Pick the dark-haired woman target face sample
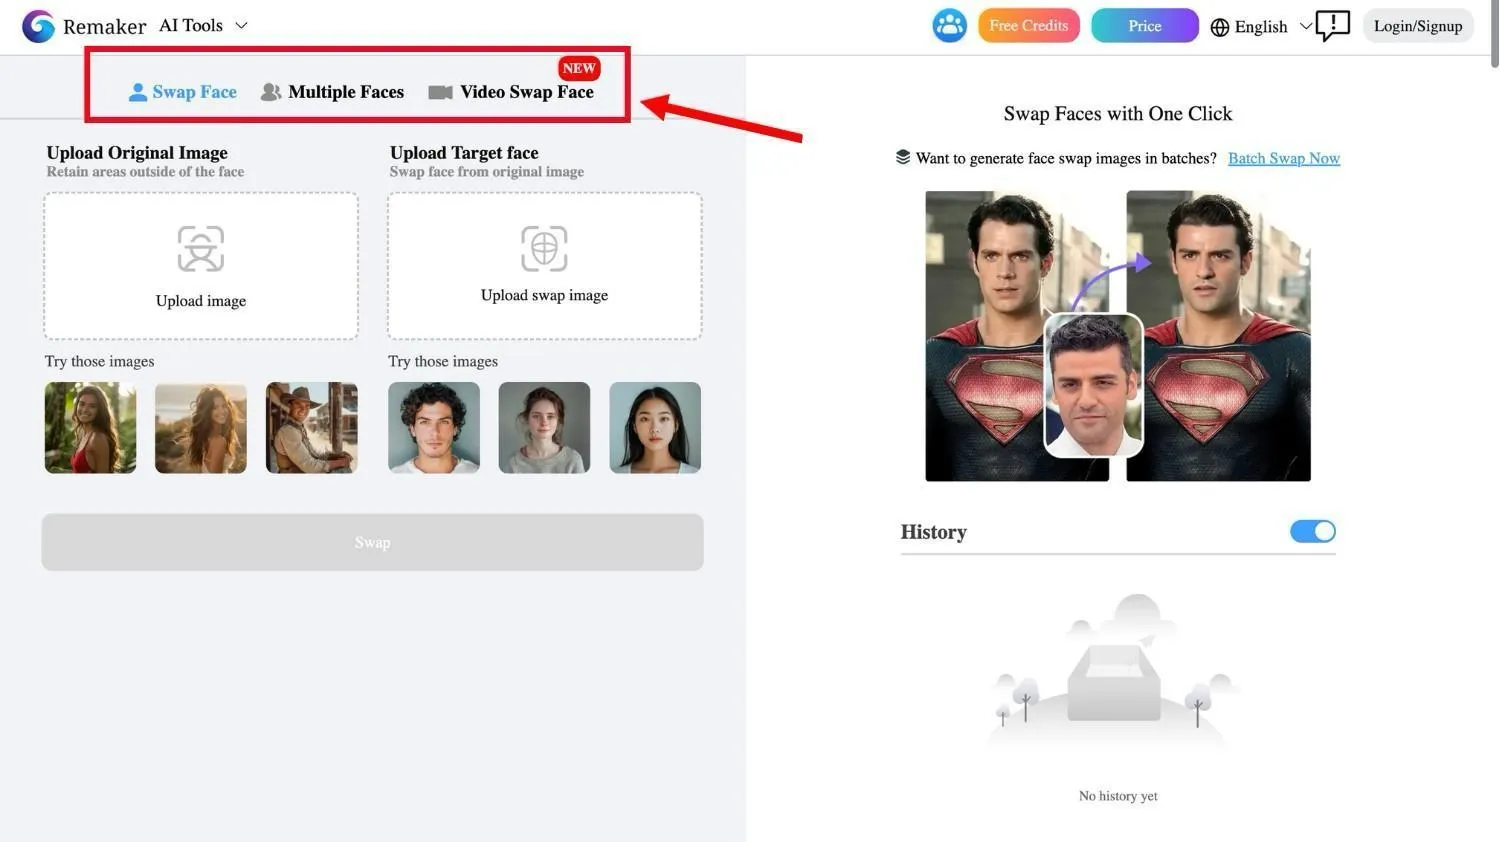The width and height of the screenshot is (1500, 842). click(x=655, y=428)
